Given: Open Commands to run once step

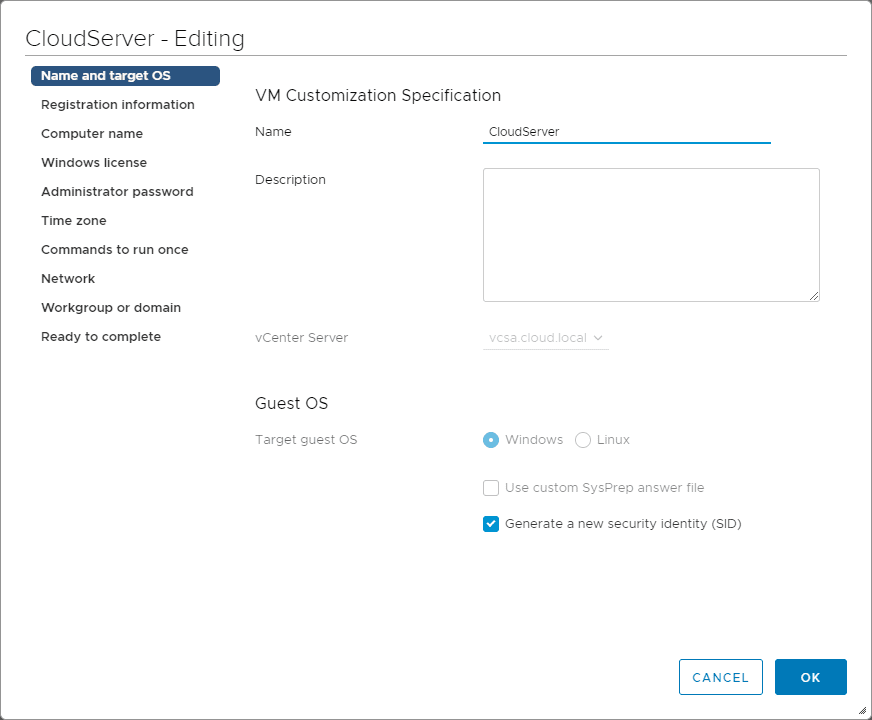Looking at the screenshot, I should pos(115,250).
